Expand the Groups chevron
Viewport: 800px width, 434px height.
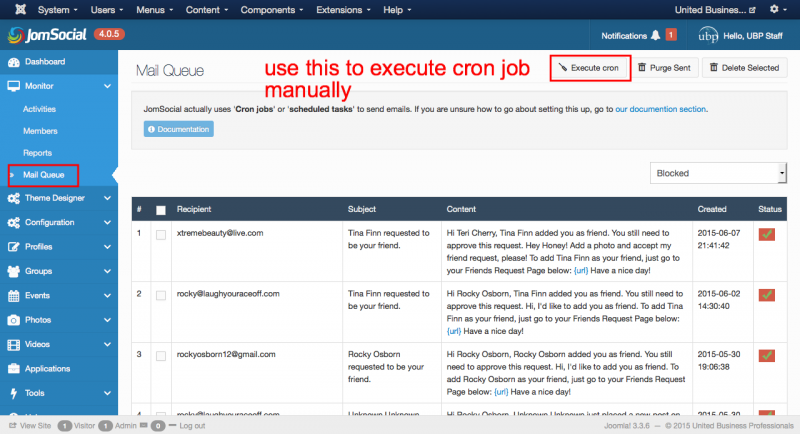click(x=107, y=271)
